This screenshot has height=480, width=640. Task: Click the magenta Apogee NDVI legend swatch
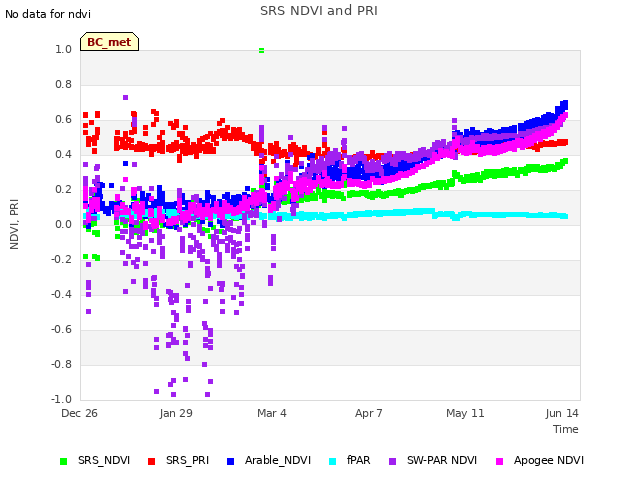499,461
